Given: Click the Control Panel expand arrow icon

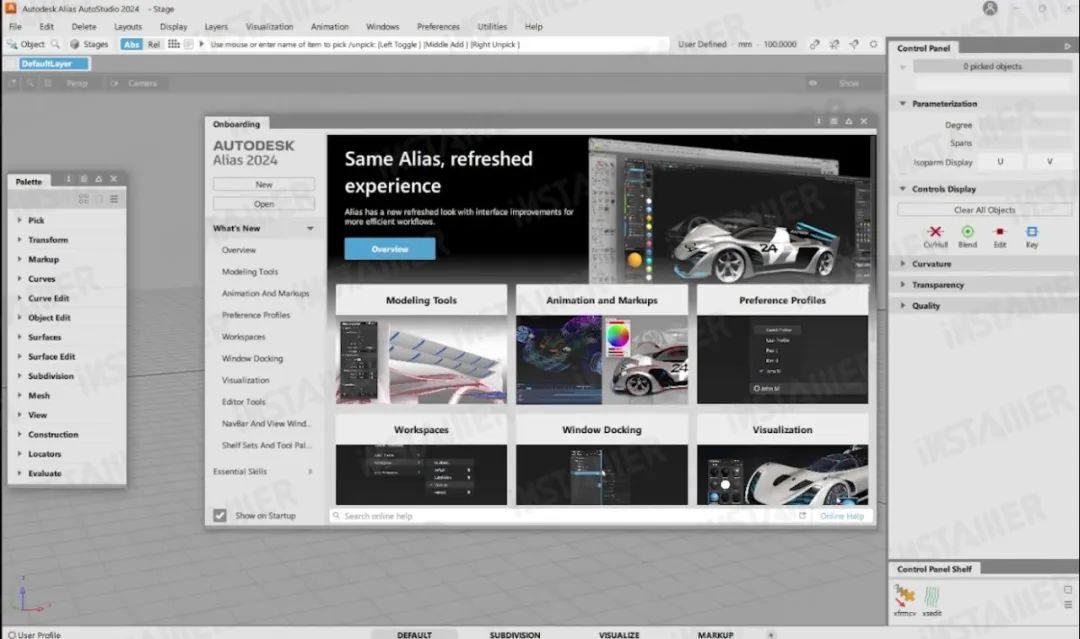Looking at the screenshot, I should [1067, 47].
